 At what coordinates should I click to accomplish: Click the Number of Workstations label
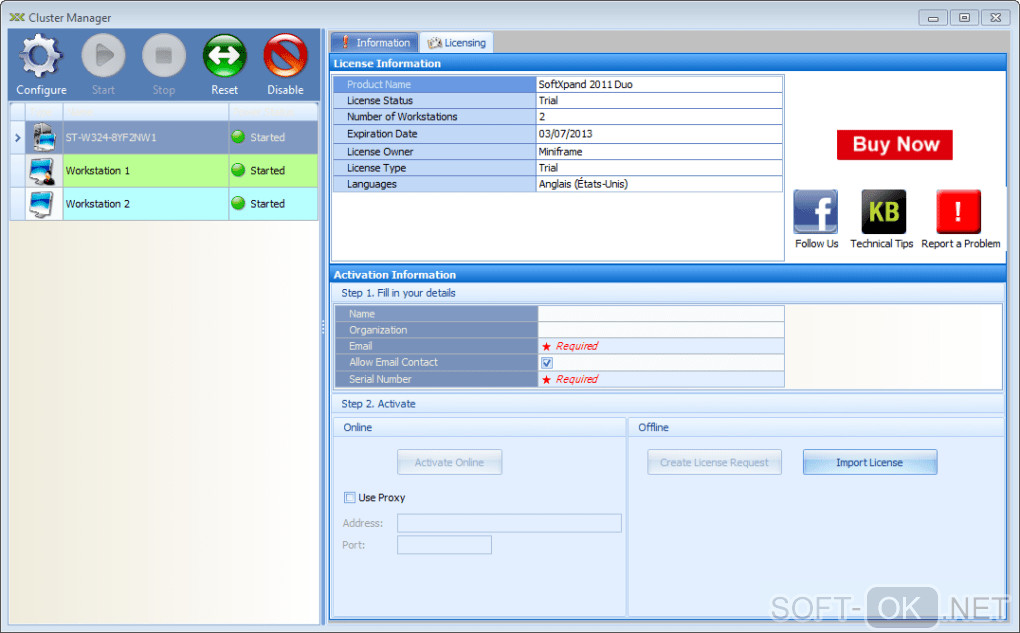pyautogui.click(x=402, y=117)
